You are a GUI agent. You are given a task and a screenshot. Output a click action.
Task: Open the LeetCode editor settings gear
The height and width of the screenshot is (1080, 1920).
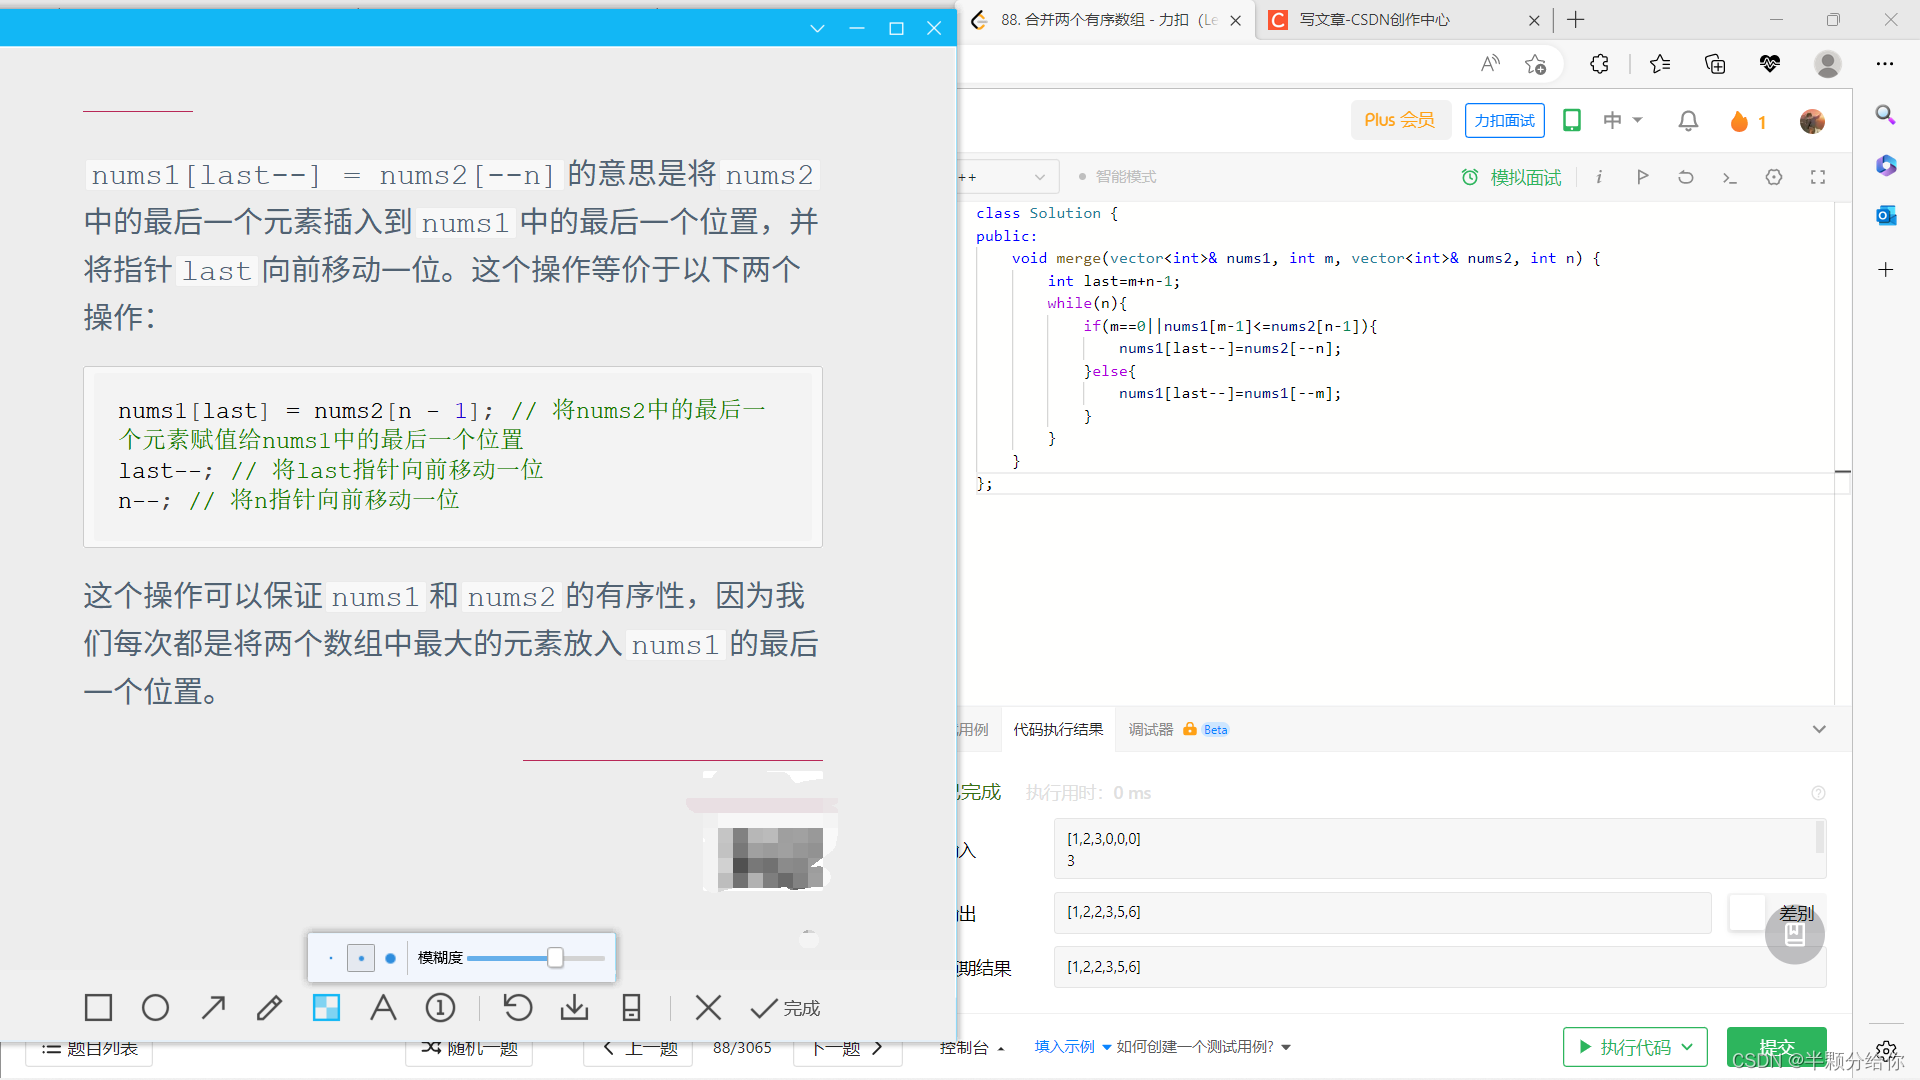pyautogui.click(x=1774, y=176)
